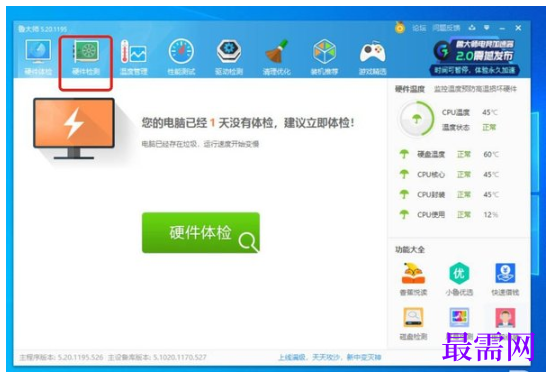This screenshot has height=378, width=554.
Task: Open the customer service person icon
Action: 505,318
